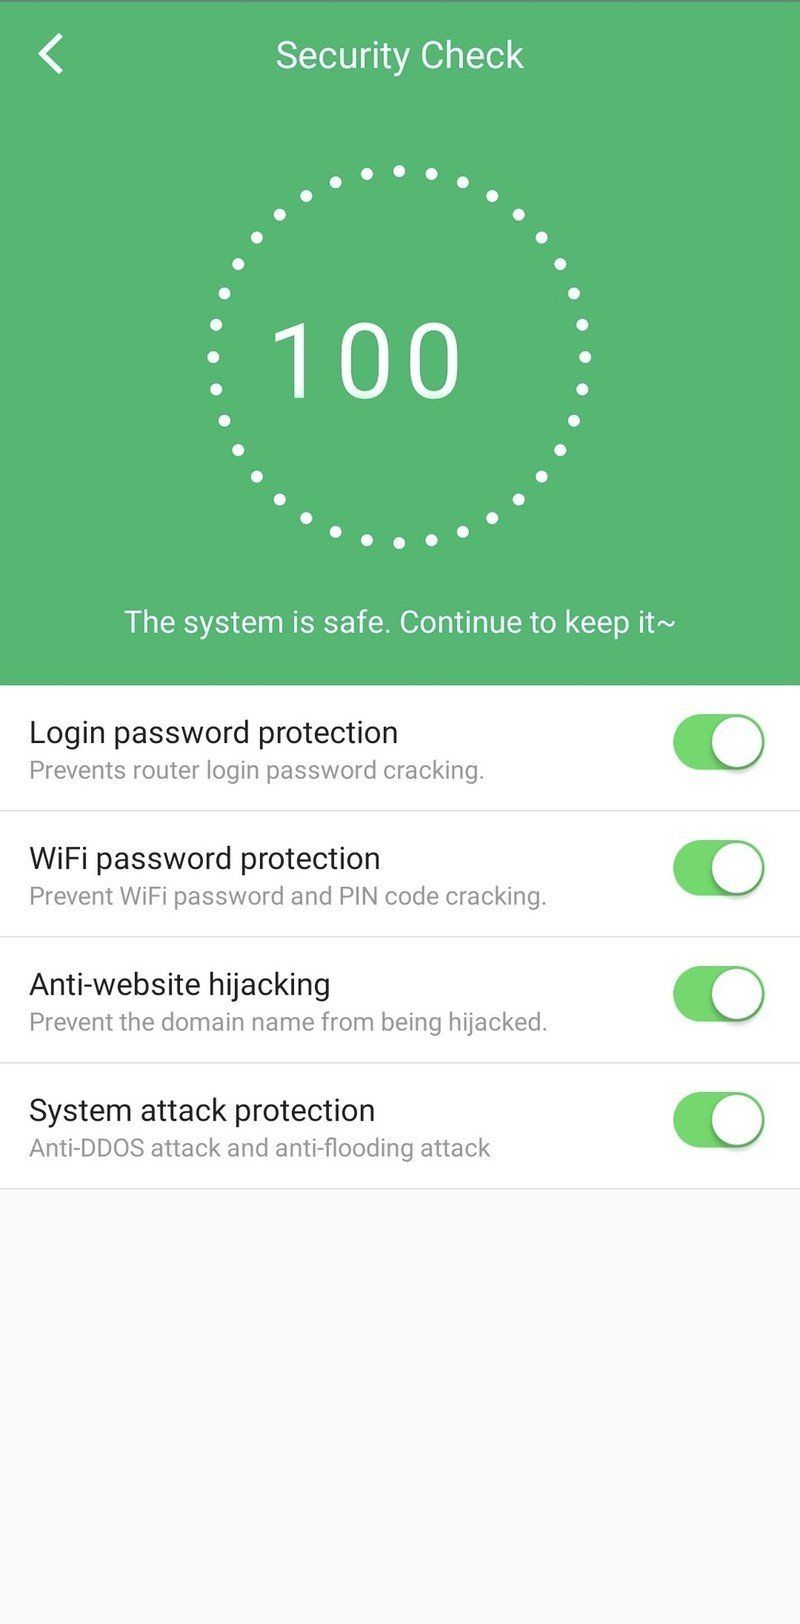The height and width of the screenshot is (1624, 800).
Task: Tap the 100 security score
Action: coord(366,361)
